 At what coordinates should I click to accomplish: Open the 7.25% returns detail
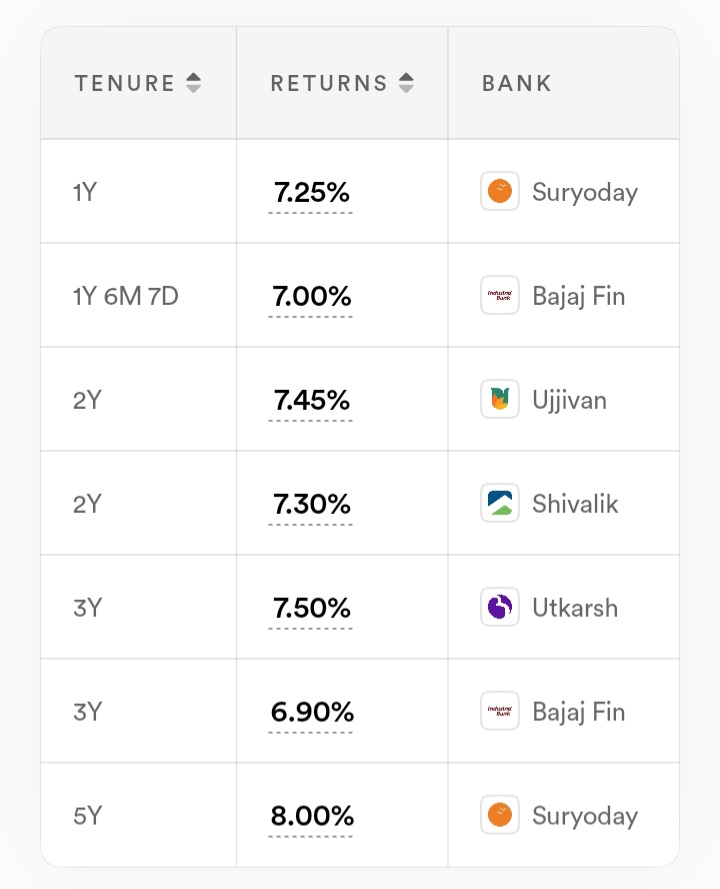click(311, 192)
